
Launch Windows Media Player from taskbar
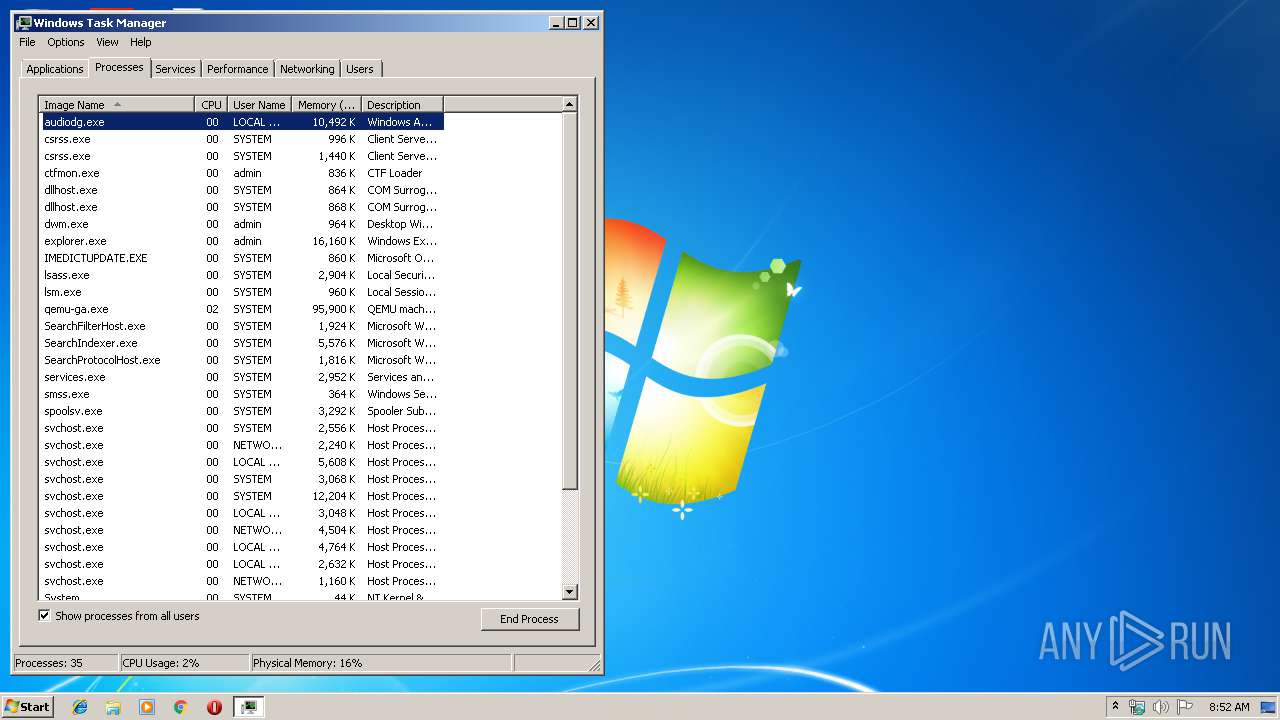coord(147,707)
